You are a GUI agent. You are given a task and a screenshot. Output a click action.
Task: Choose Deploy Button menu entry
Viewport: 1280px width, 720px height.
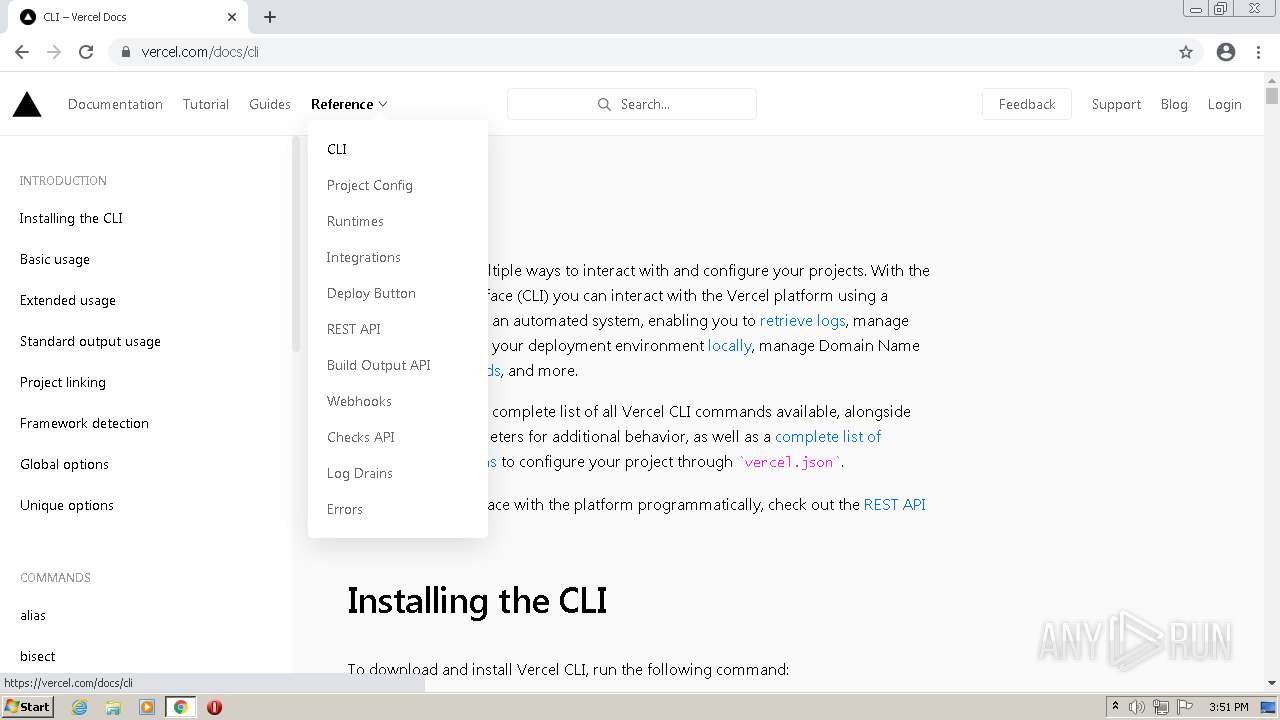click(371, 293)
